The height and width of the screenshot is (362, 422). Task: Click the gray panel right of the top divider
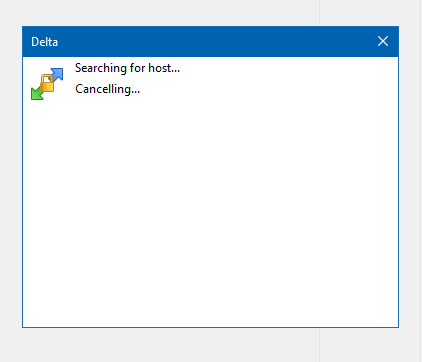(369, 13)
